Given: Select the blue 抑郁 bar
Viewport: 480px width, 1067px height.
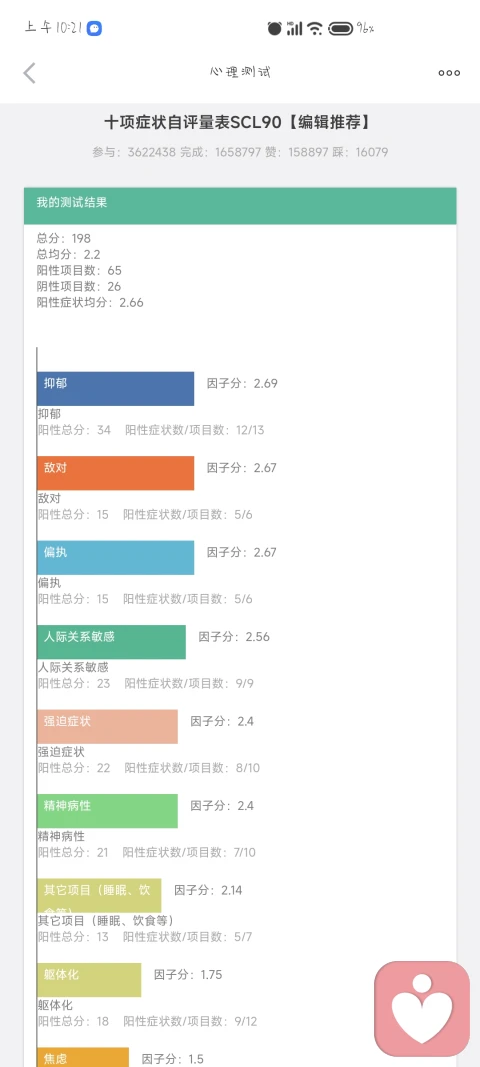Looking at the screenshot, I should pos(116,389).
